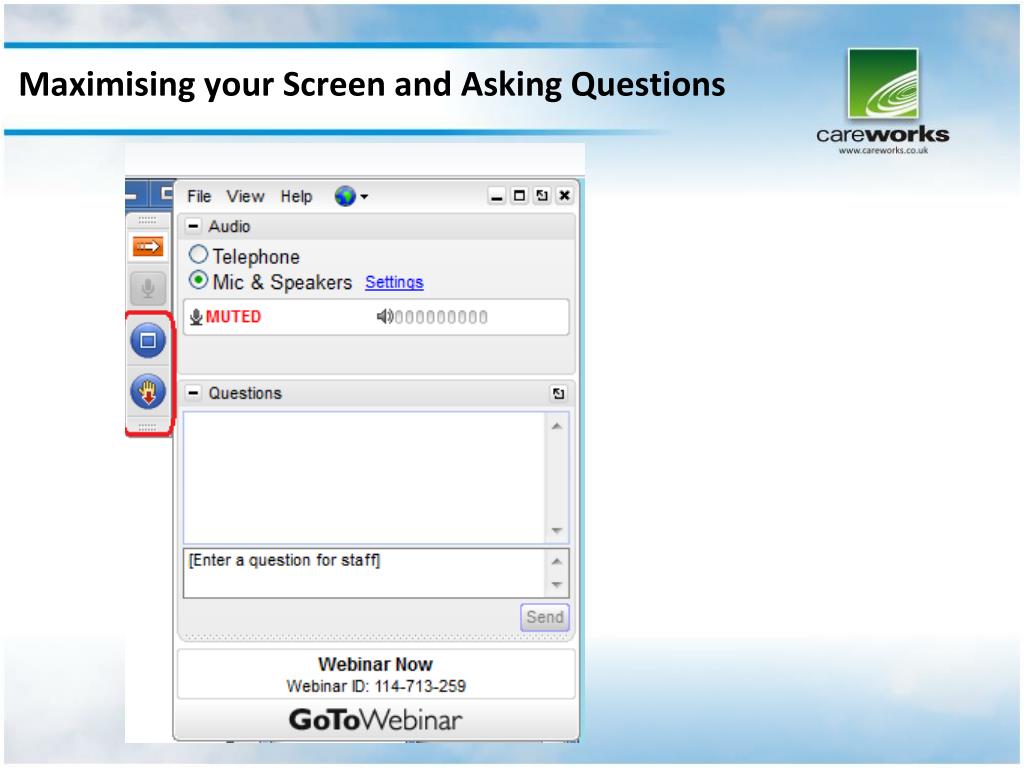Screen dimensions: 1024x768
Task: Open the audio Settings link
Action: point(394,282)
